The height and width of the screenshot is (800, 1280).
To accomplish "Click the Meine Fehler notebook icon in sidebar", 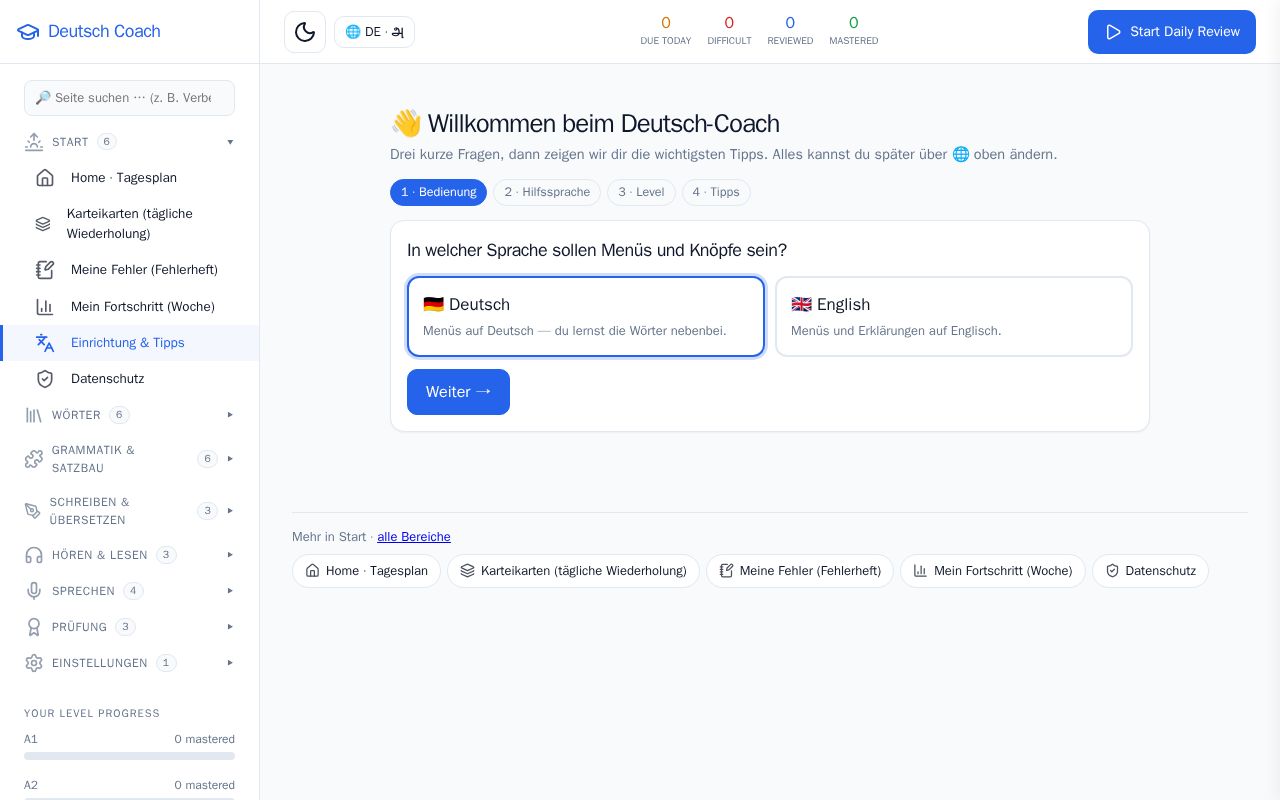I will [x=45, y=270].
